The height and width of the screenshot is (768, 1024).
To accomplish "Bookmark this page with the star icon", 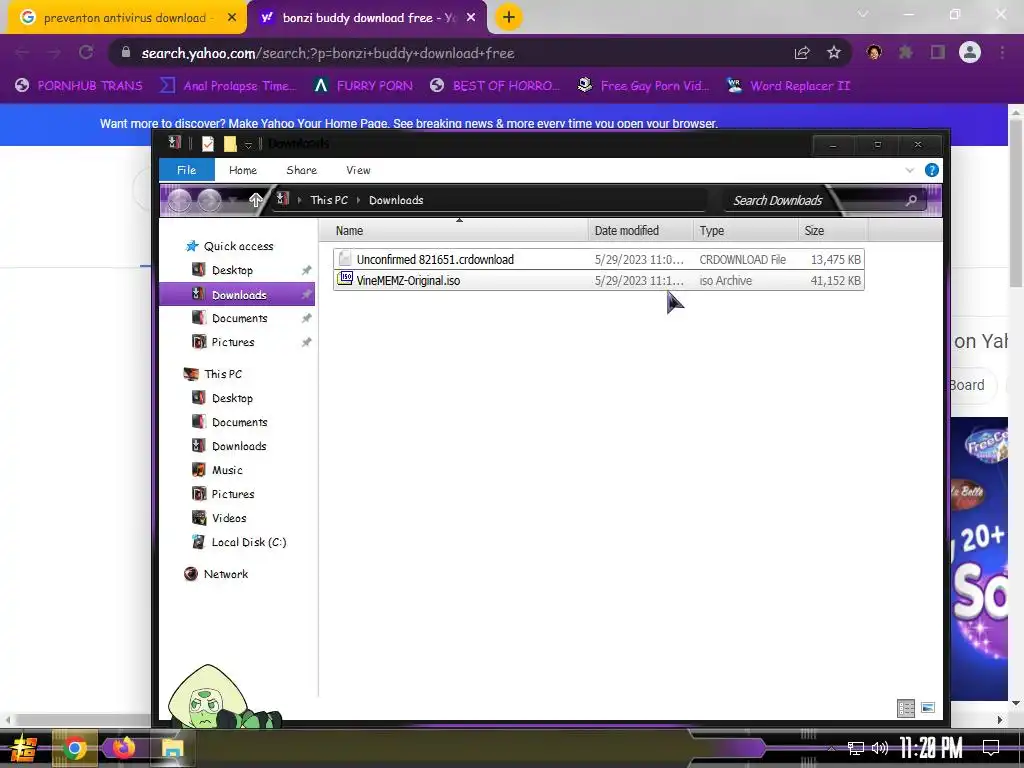I will click(x=833, y=53).
